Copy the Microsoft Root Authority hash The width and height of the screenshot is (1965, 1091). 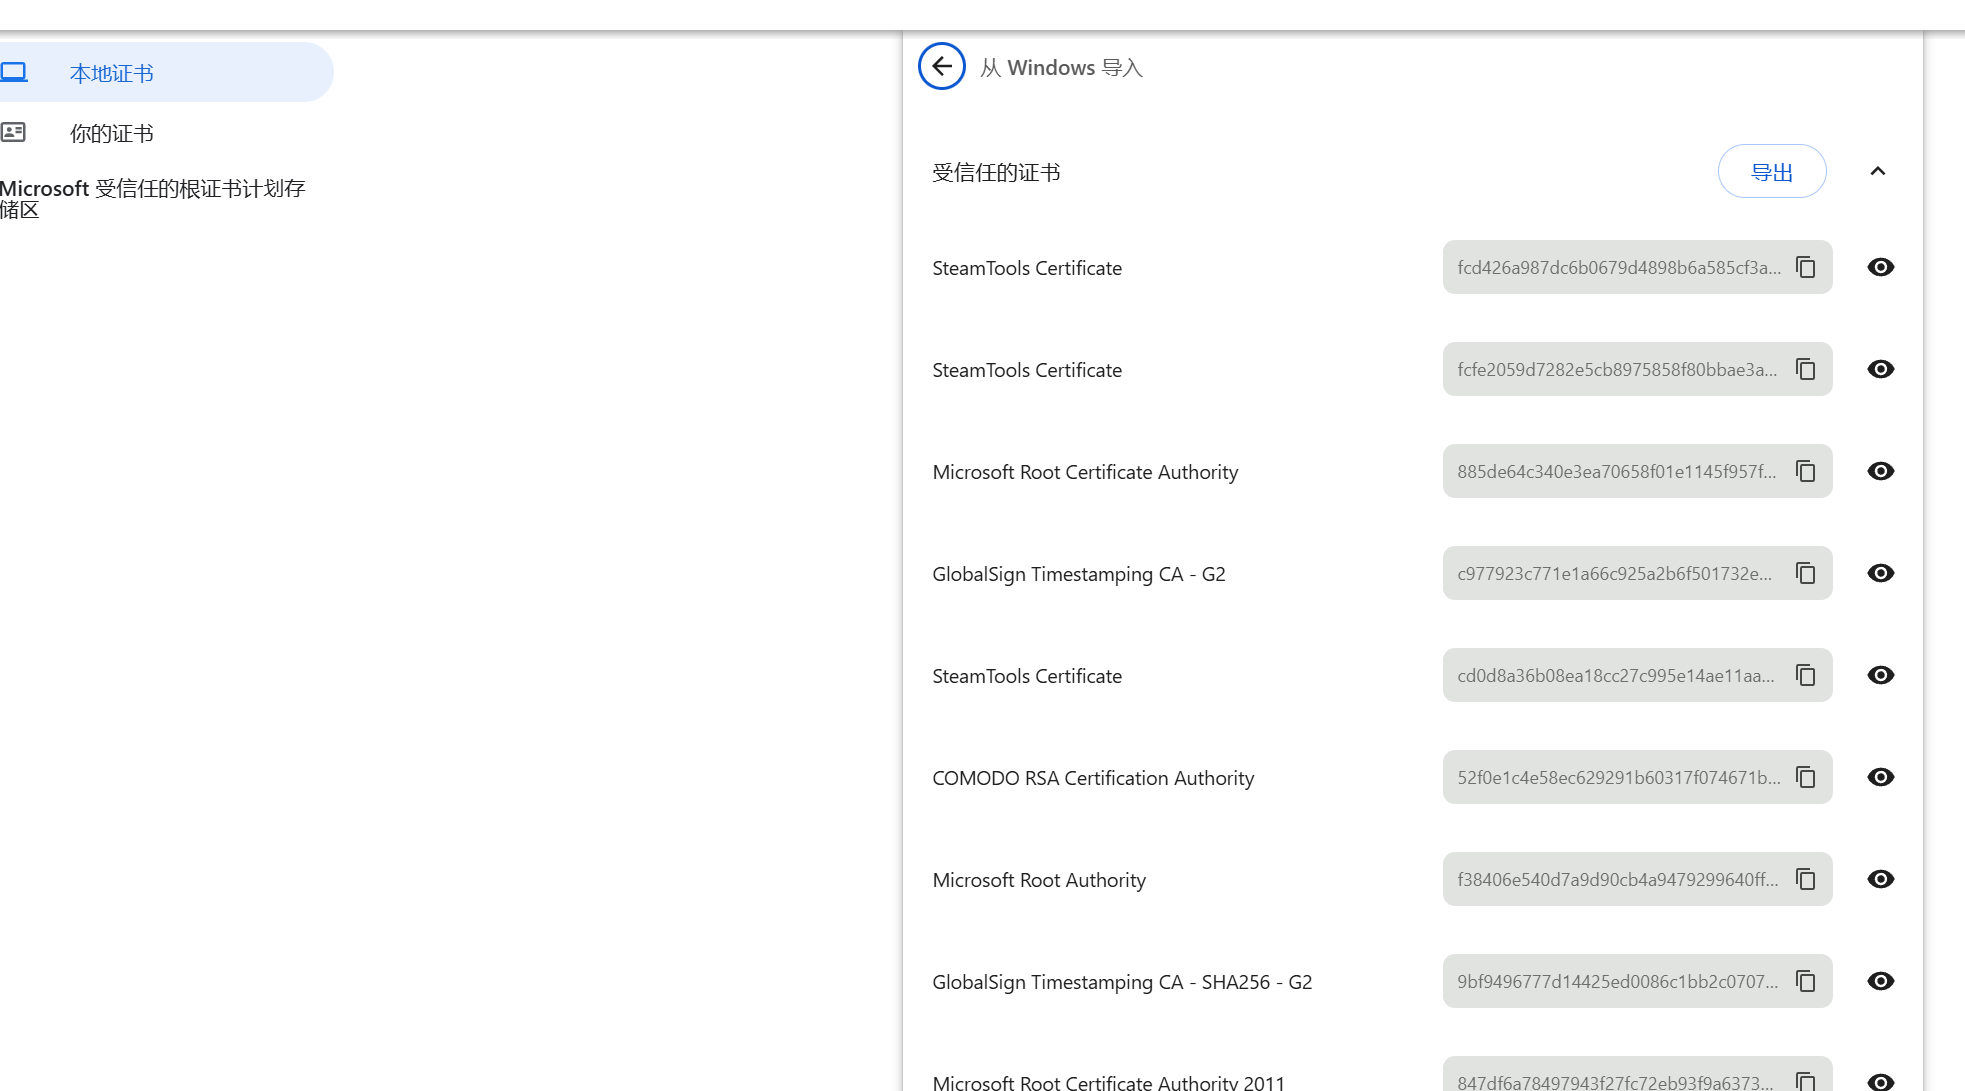point(1805,879)
